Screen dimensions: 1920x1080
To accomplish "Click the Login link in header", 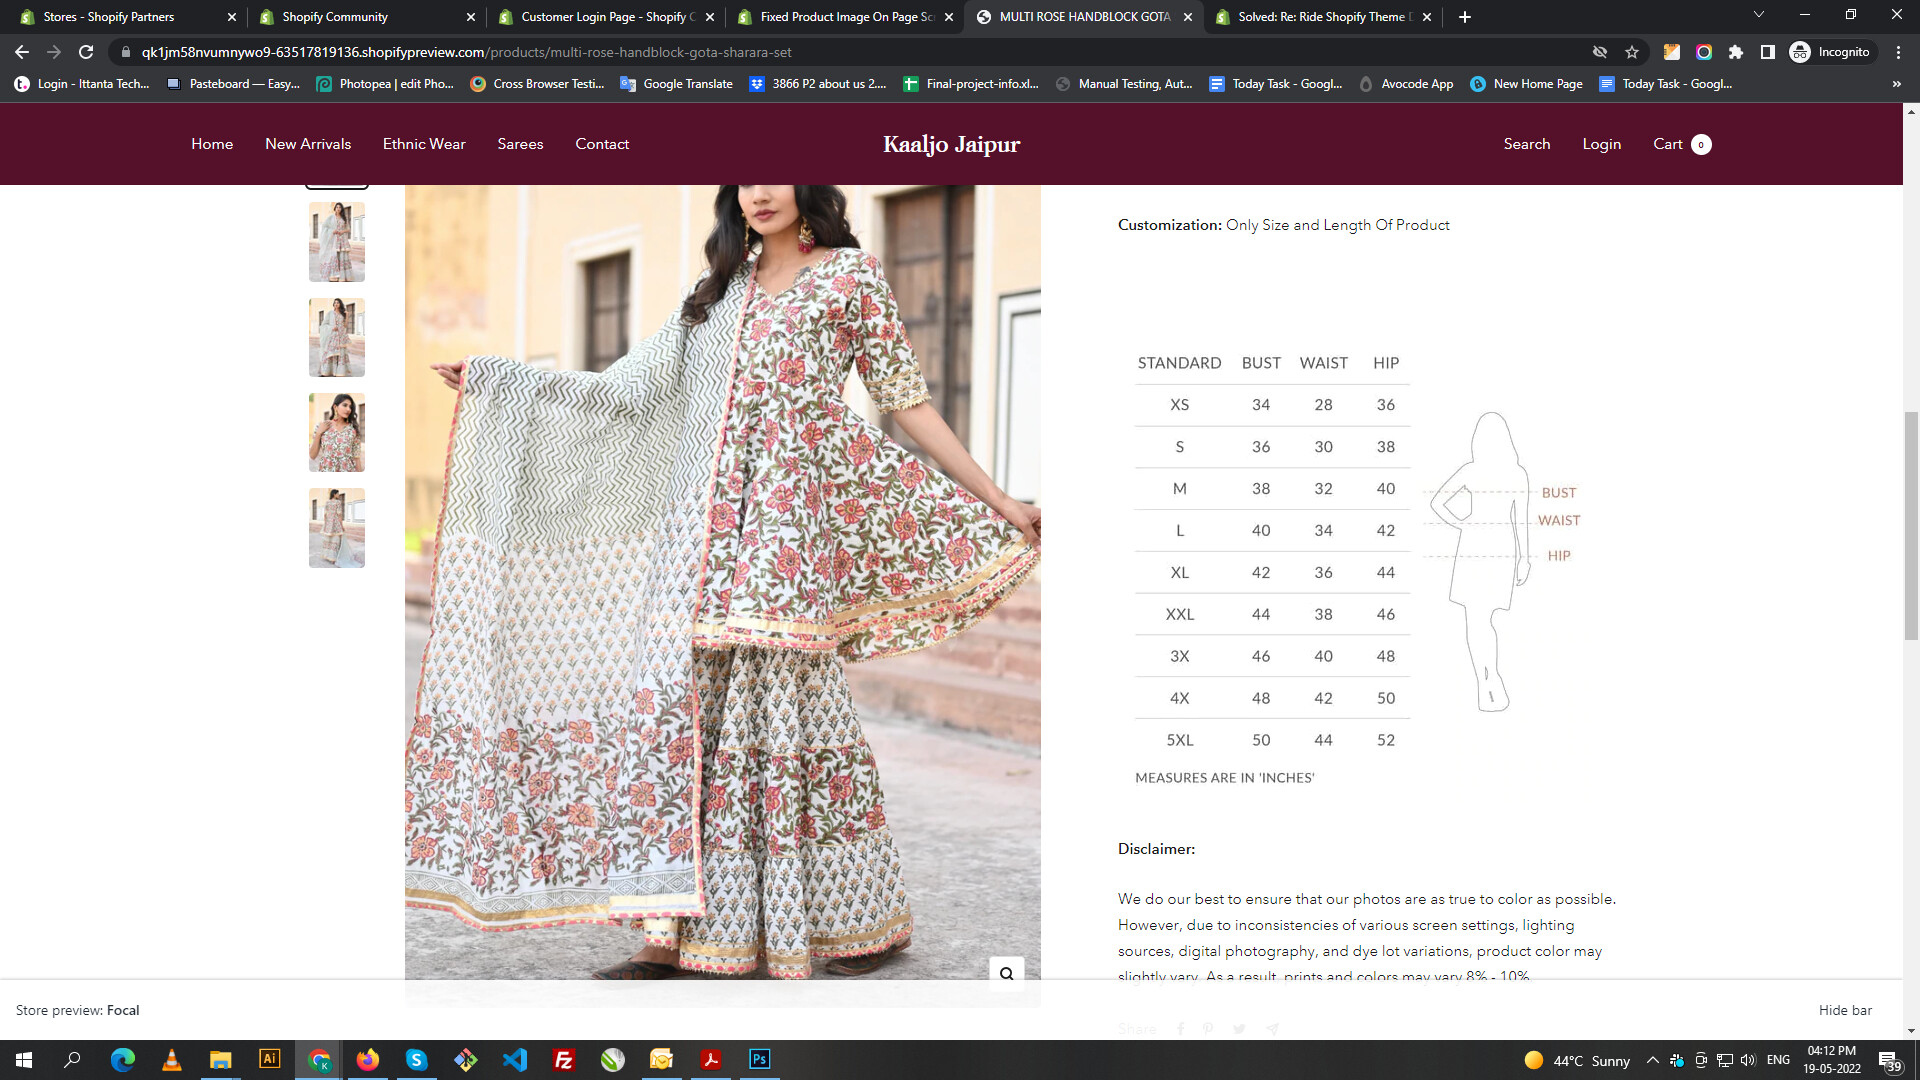I will (x=1601, y=144).
